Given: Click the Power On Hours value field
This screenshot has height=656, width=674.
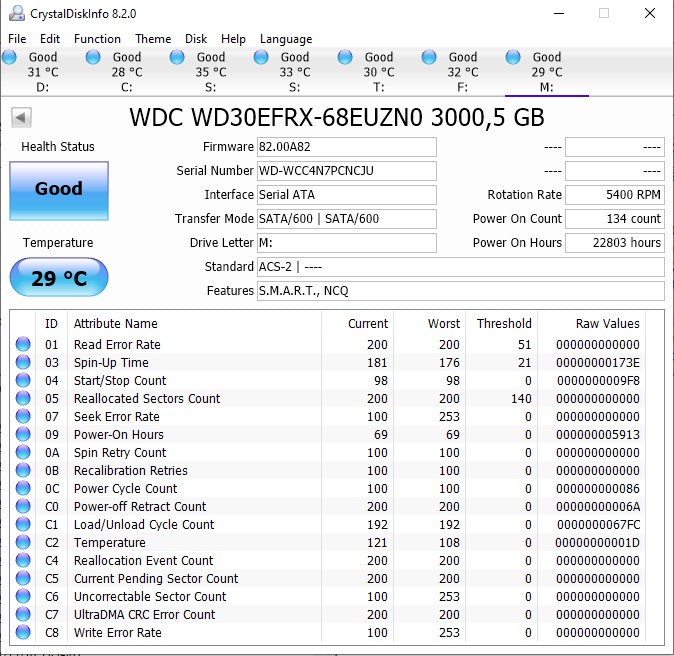Looking at the screenshot, I should click(614, 243).
